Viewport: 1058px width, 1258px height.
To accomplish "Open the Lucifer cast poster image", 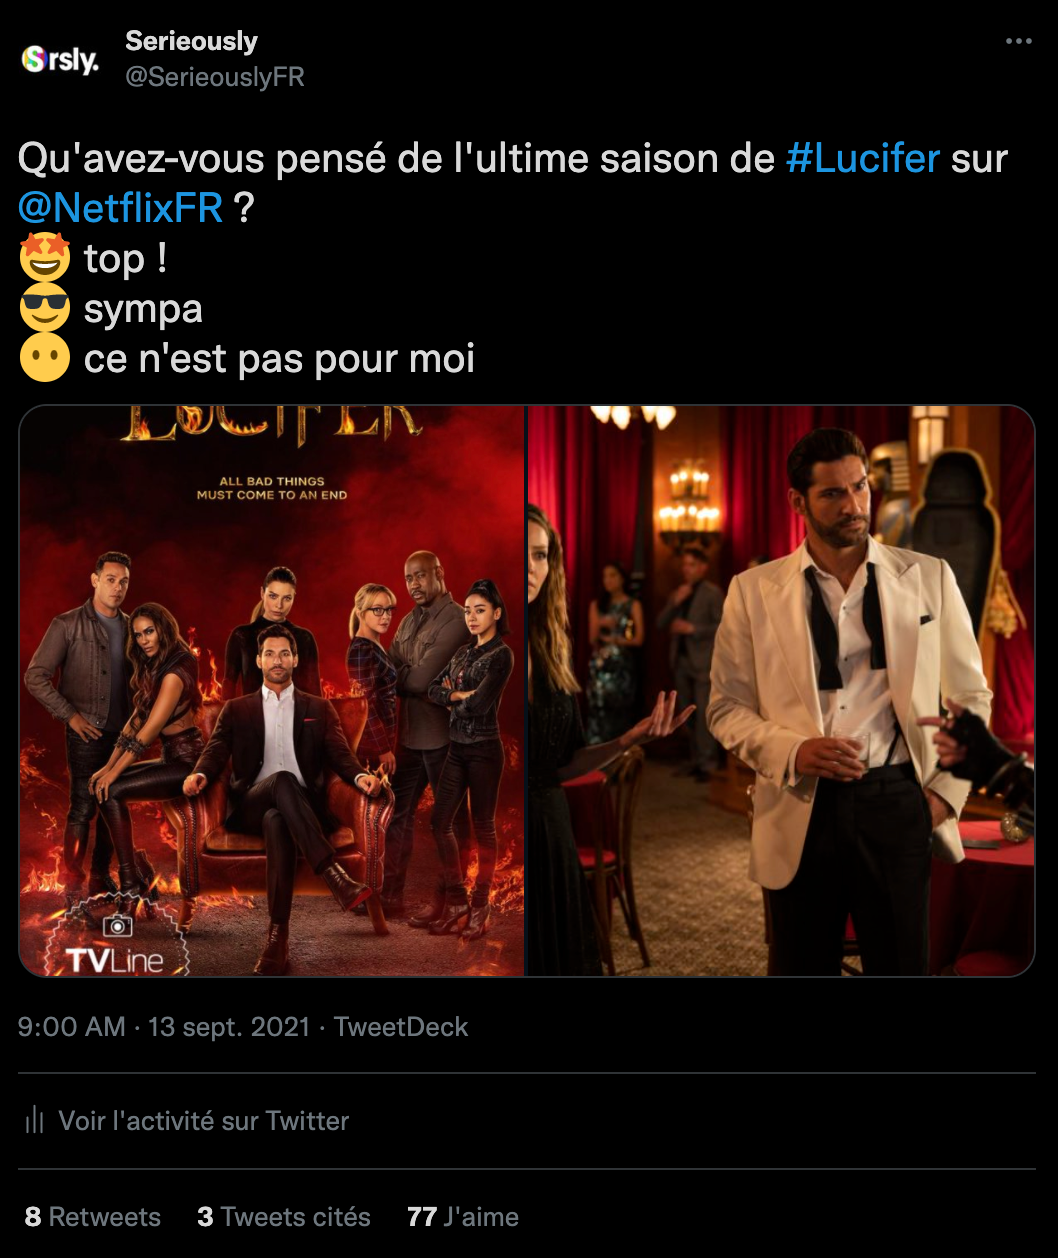I will pyautogui.click(x=272, y=690).
